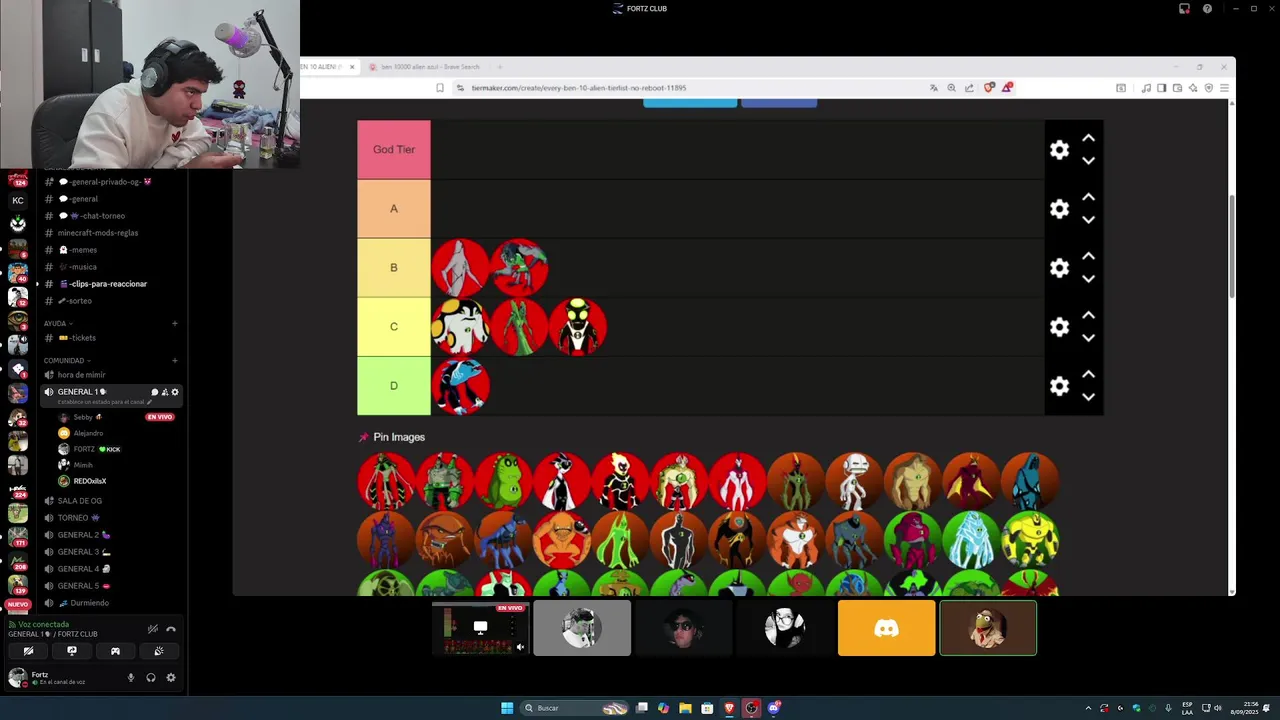Viewport: 1280px width, 720px height.
Task: Open settings gear for tier C row
Action: [1059, 327]
